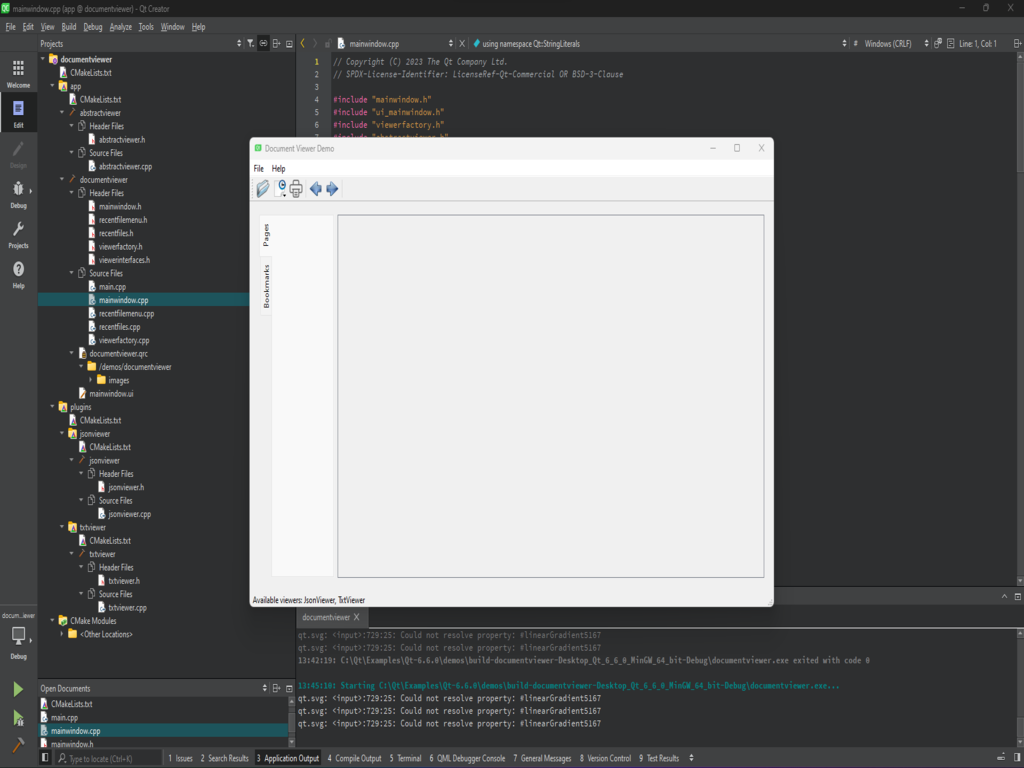
Task: Open Debug mode in left sidebar
Action: [18, 195]
